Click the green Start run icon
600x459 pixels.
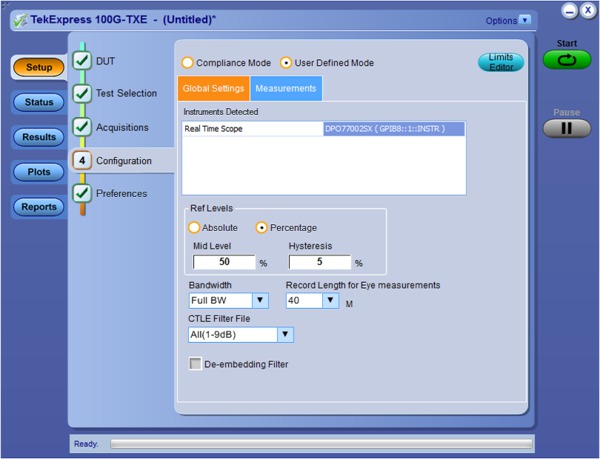567,60
